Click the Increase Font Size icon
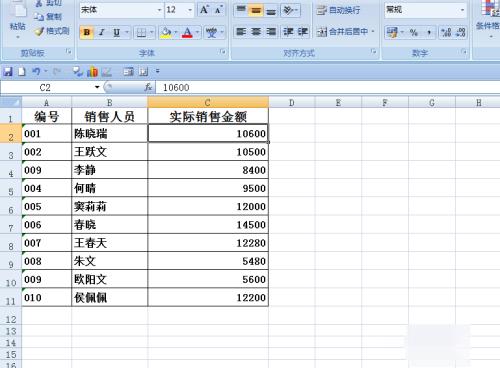The width and height of the screenshot is (500, 368). coord(204,10)
